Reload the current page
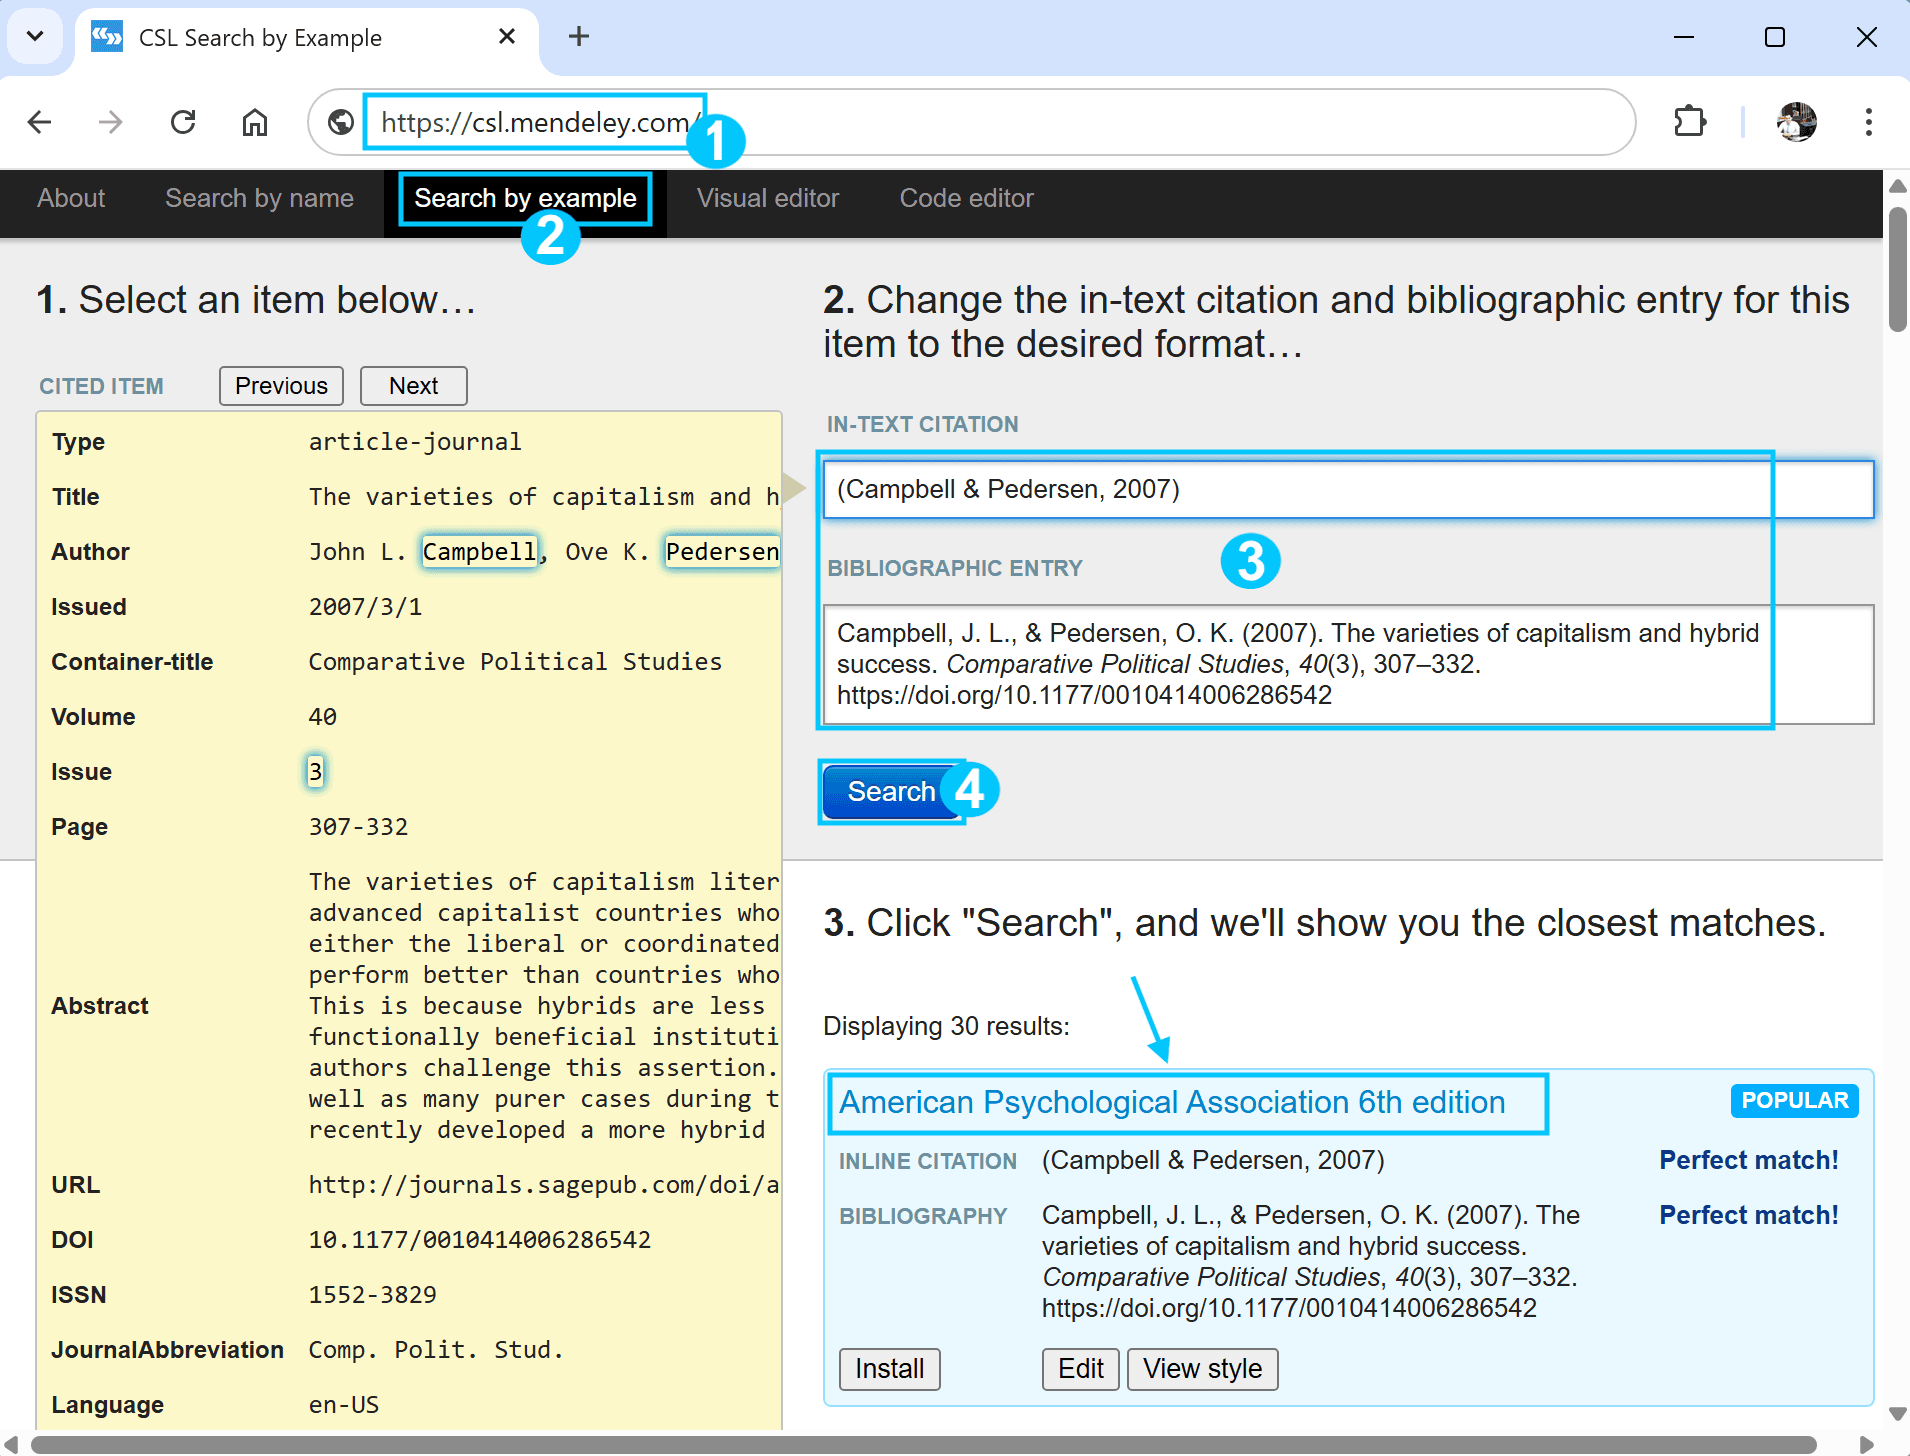Image resolution: width=1910 pixels, height=1456 pixels. (x=183, y=122)
